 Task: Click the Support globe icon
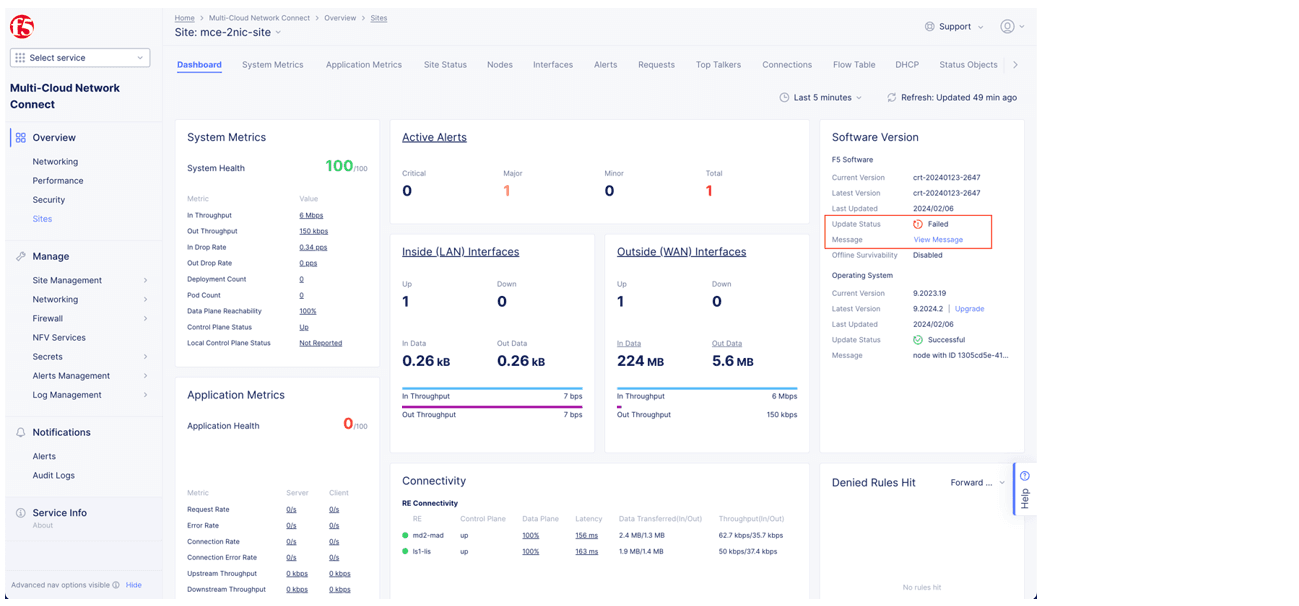pos(929,27)
